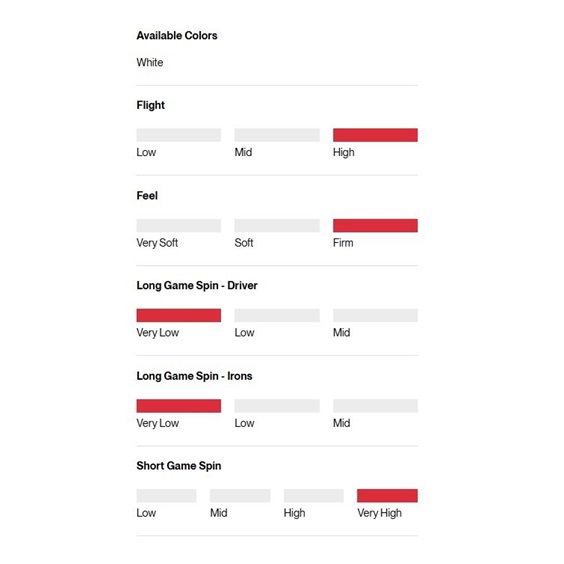Screen dimensions: 564x564
Task: Select the Soft feel bar
Action: [x=277, y=226]
